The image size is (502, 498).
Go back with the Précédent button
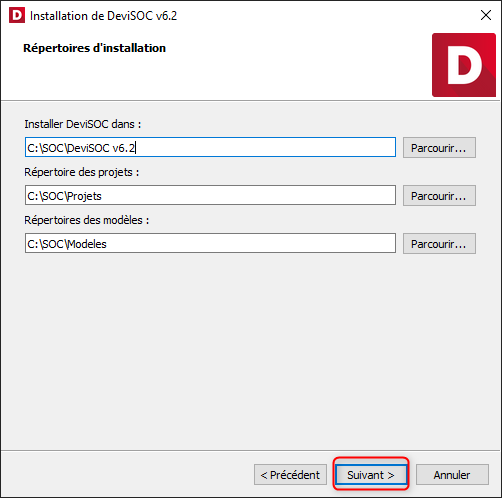(290, 475)
